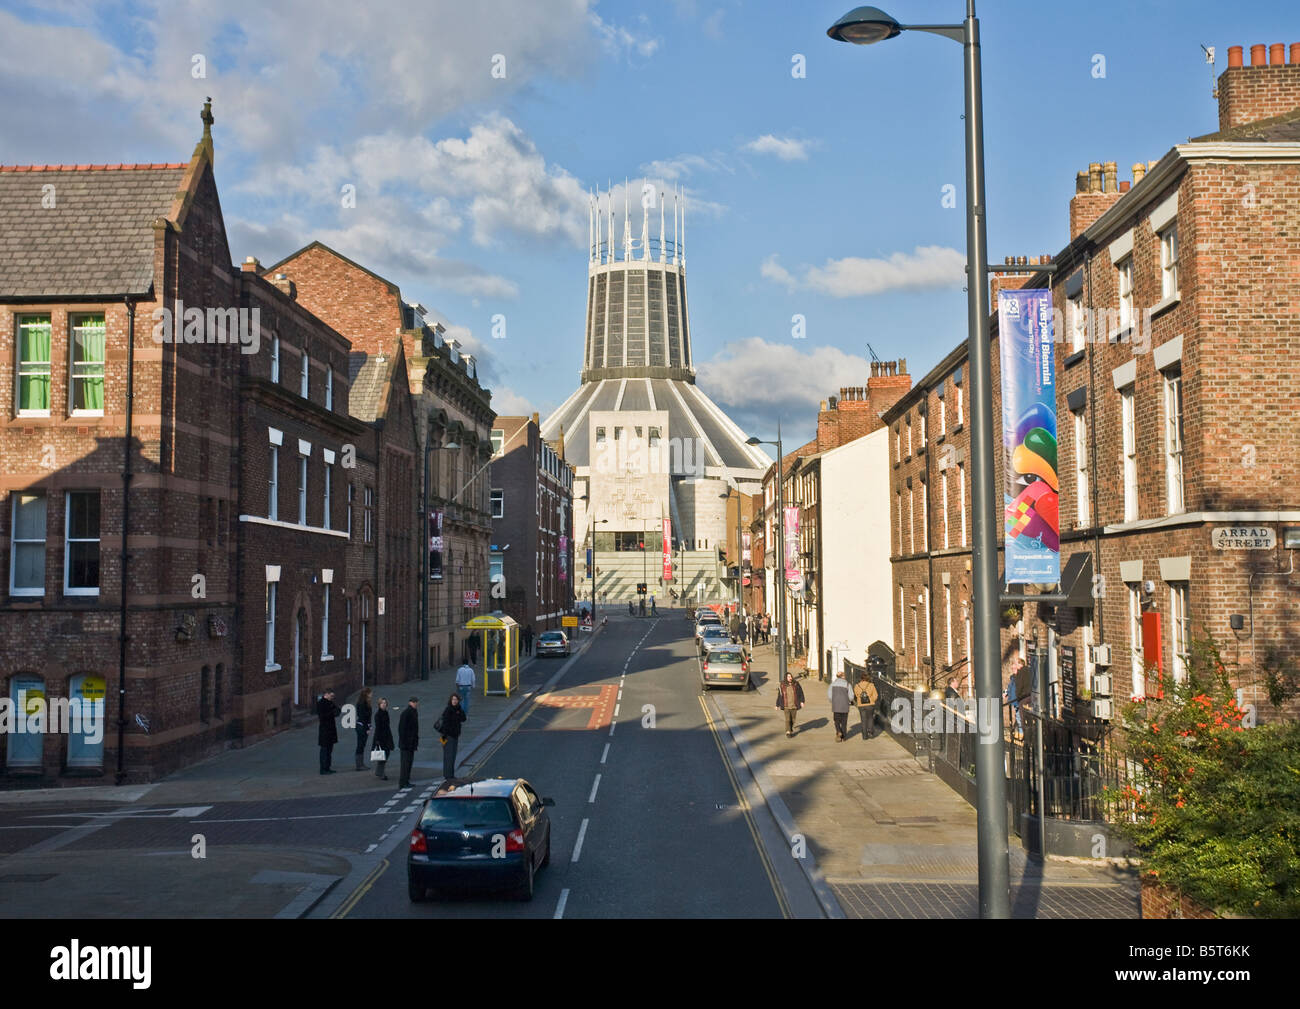Click the "ARRAD STREET" sign text
The image size is (1300, 1009).
pos(1243,537)
